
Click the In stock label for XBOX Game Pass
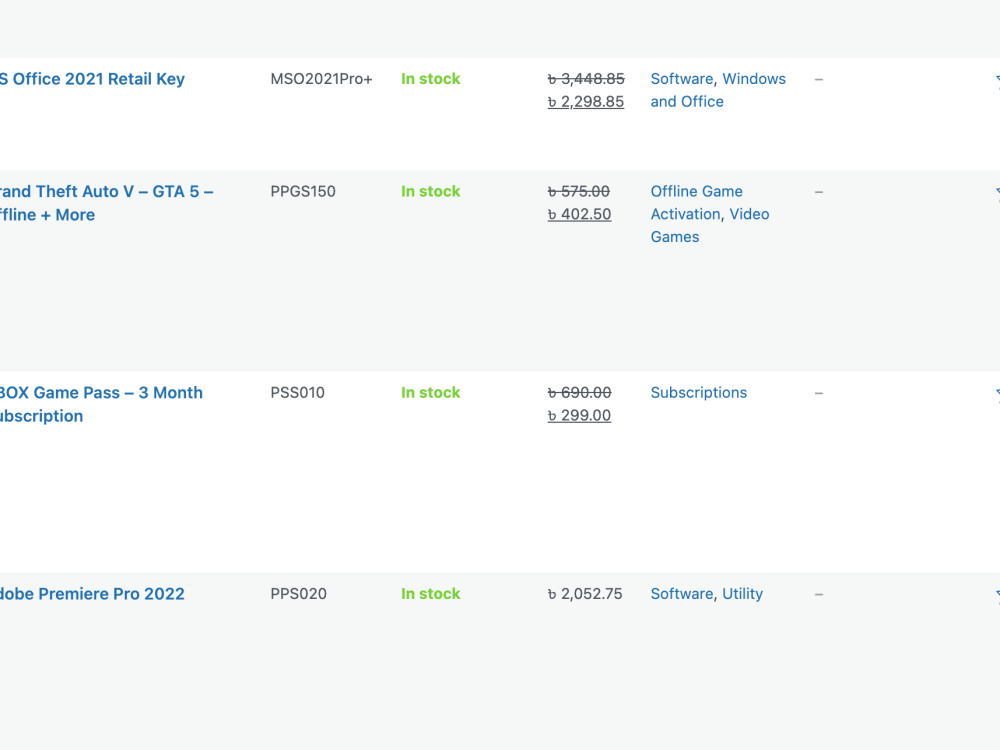[430, 392]
